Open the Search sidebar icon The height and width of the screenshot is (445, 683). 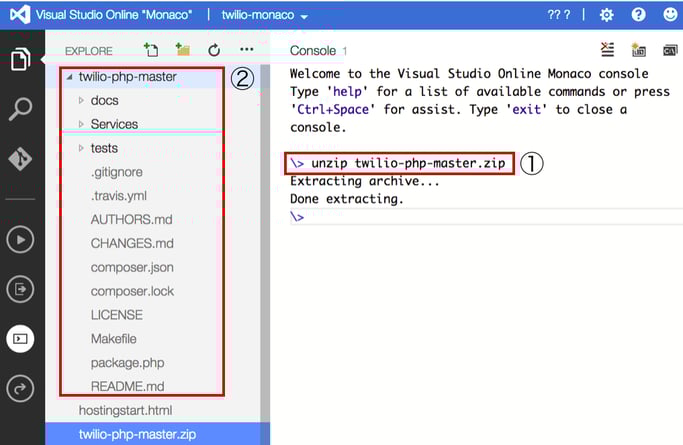coord(20,109)
